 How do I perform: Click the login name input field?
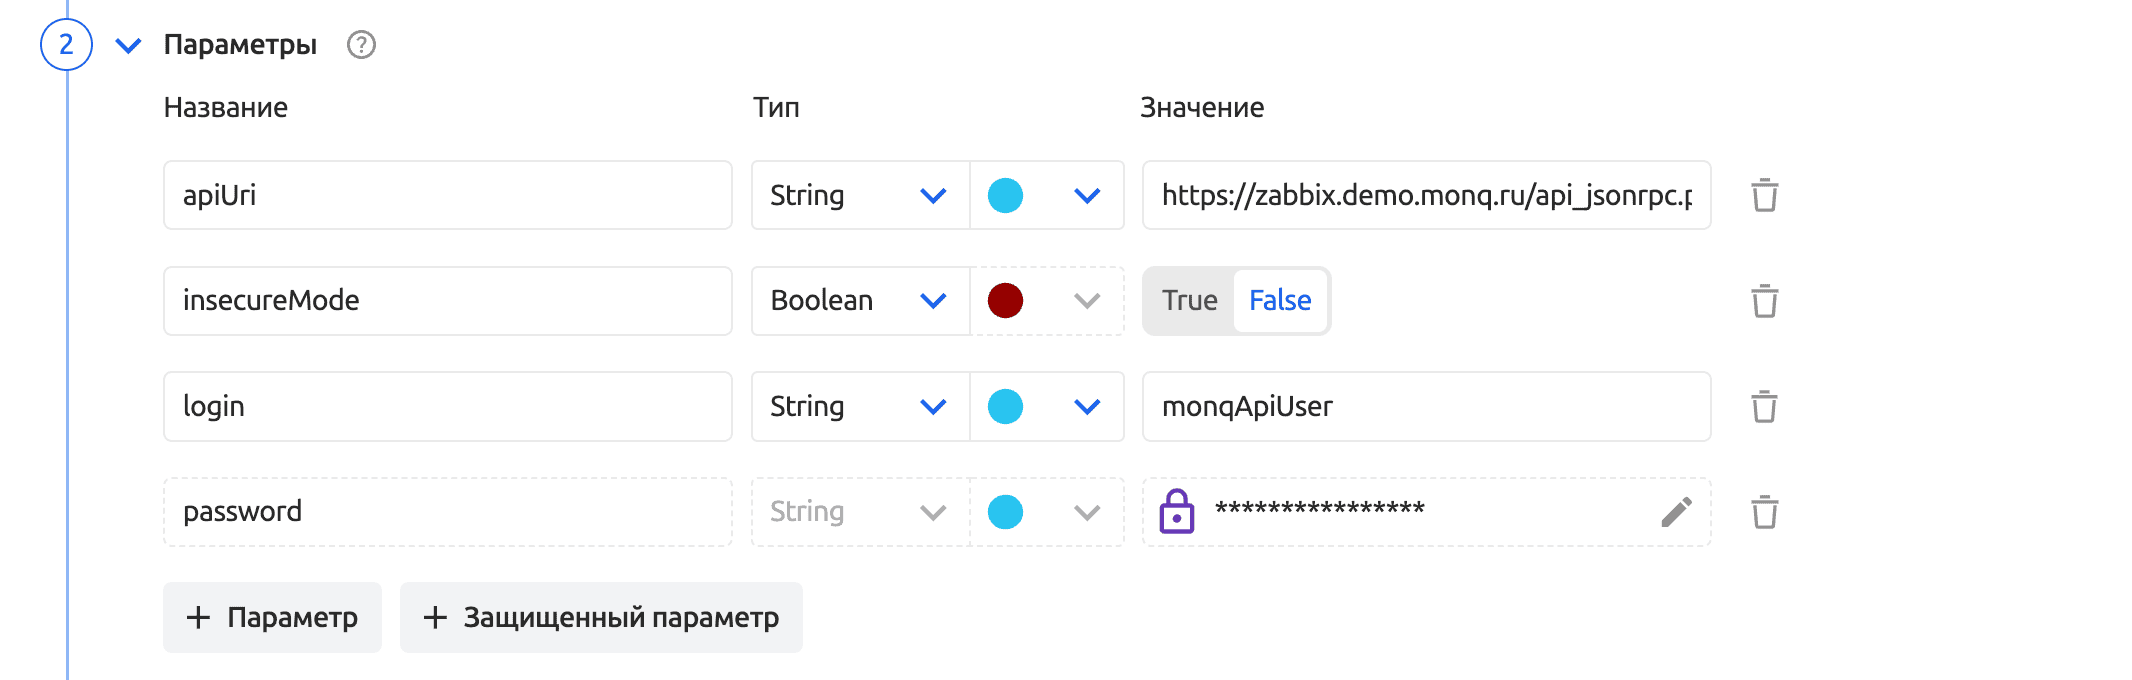[447, 407]
